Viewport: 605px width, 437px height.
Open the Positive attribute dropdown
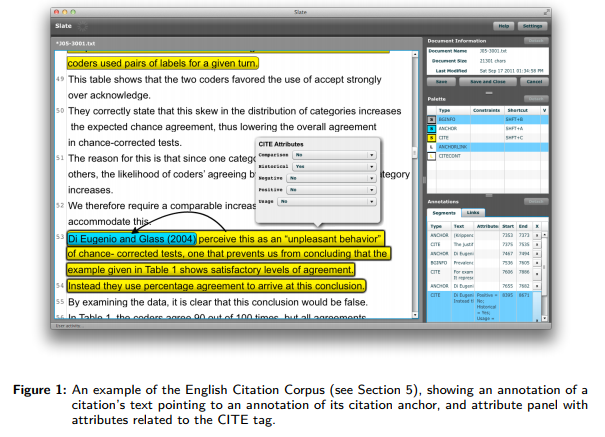(331, 190)
